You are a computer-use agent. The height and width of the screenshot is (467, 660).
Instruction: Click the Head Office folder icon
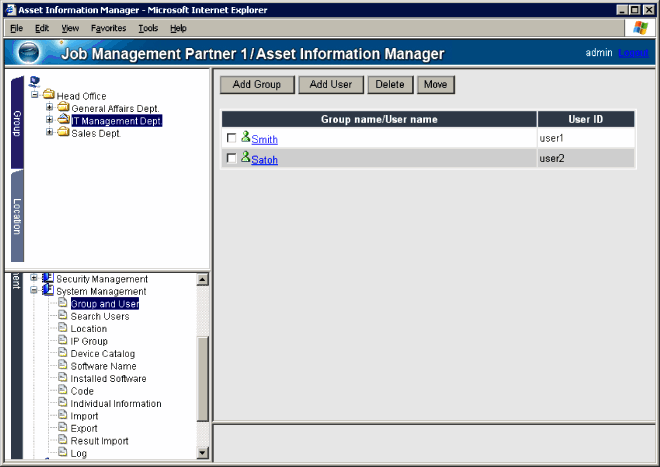(x=48, y=96)
